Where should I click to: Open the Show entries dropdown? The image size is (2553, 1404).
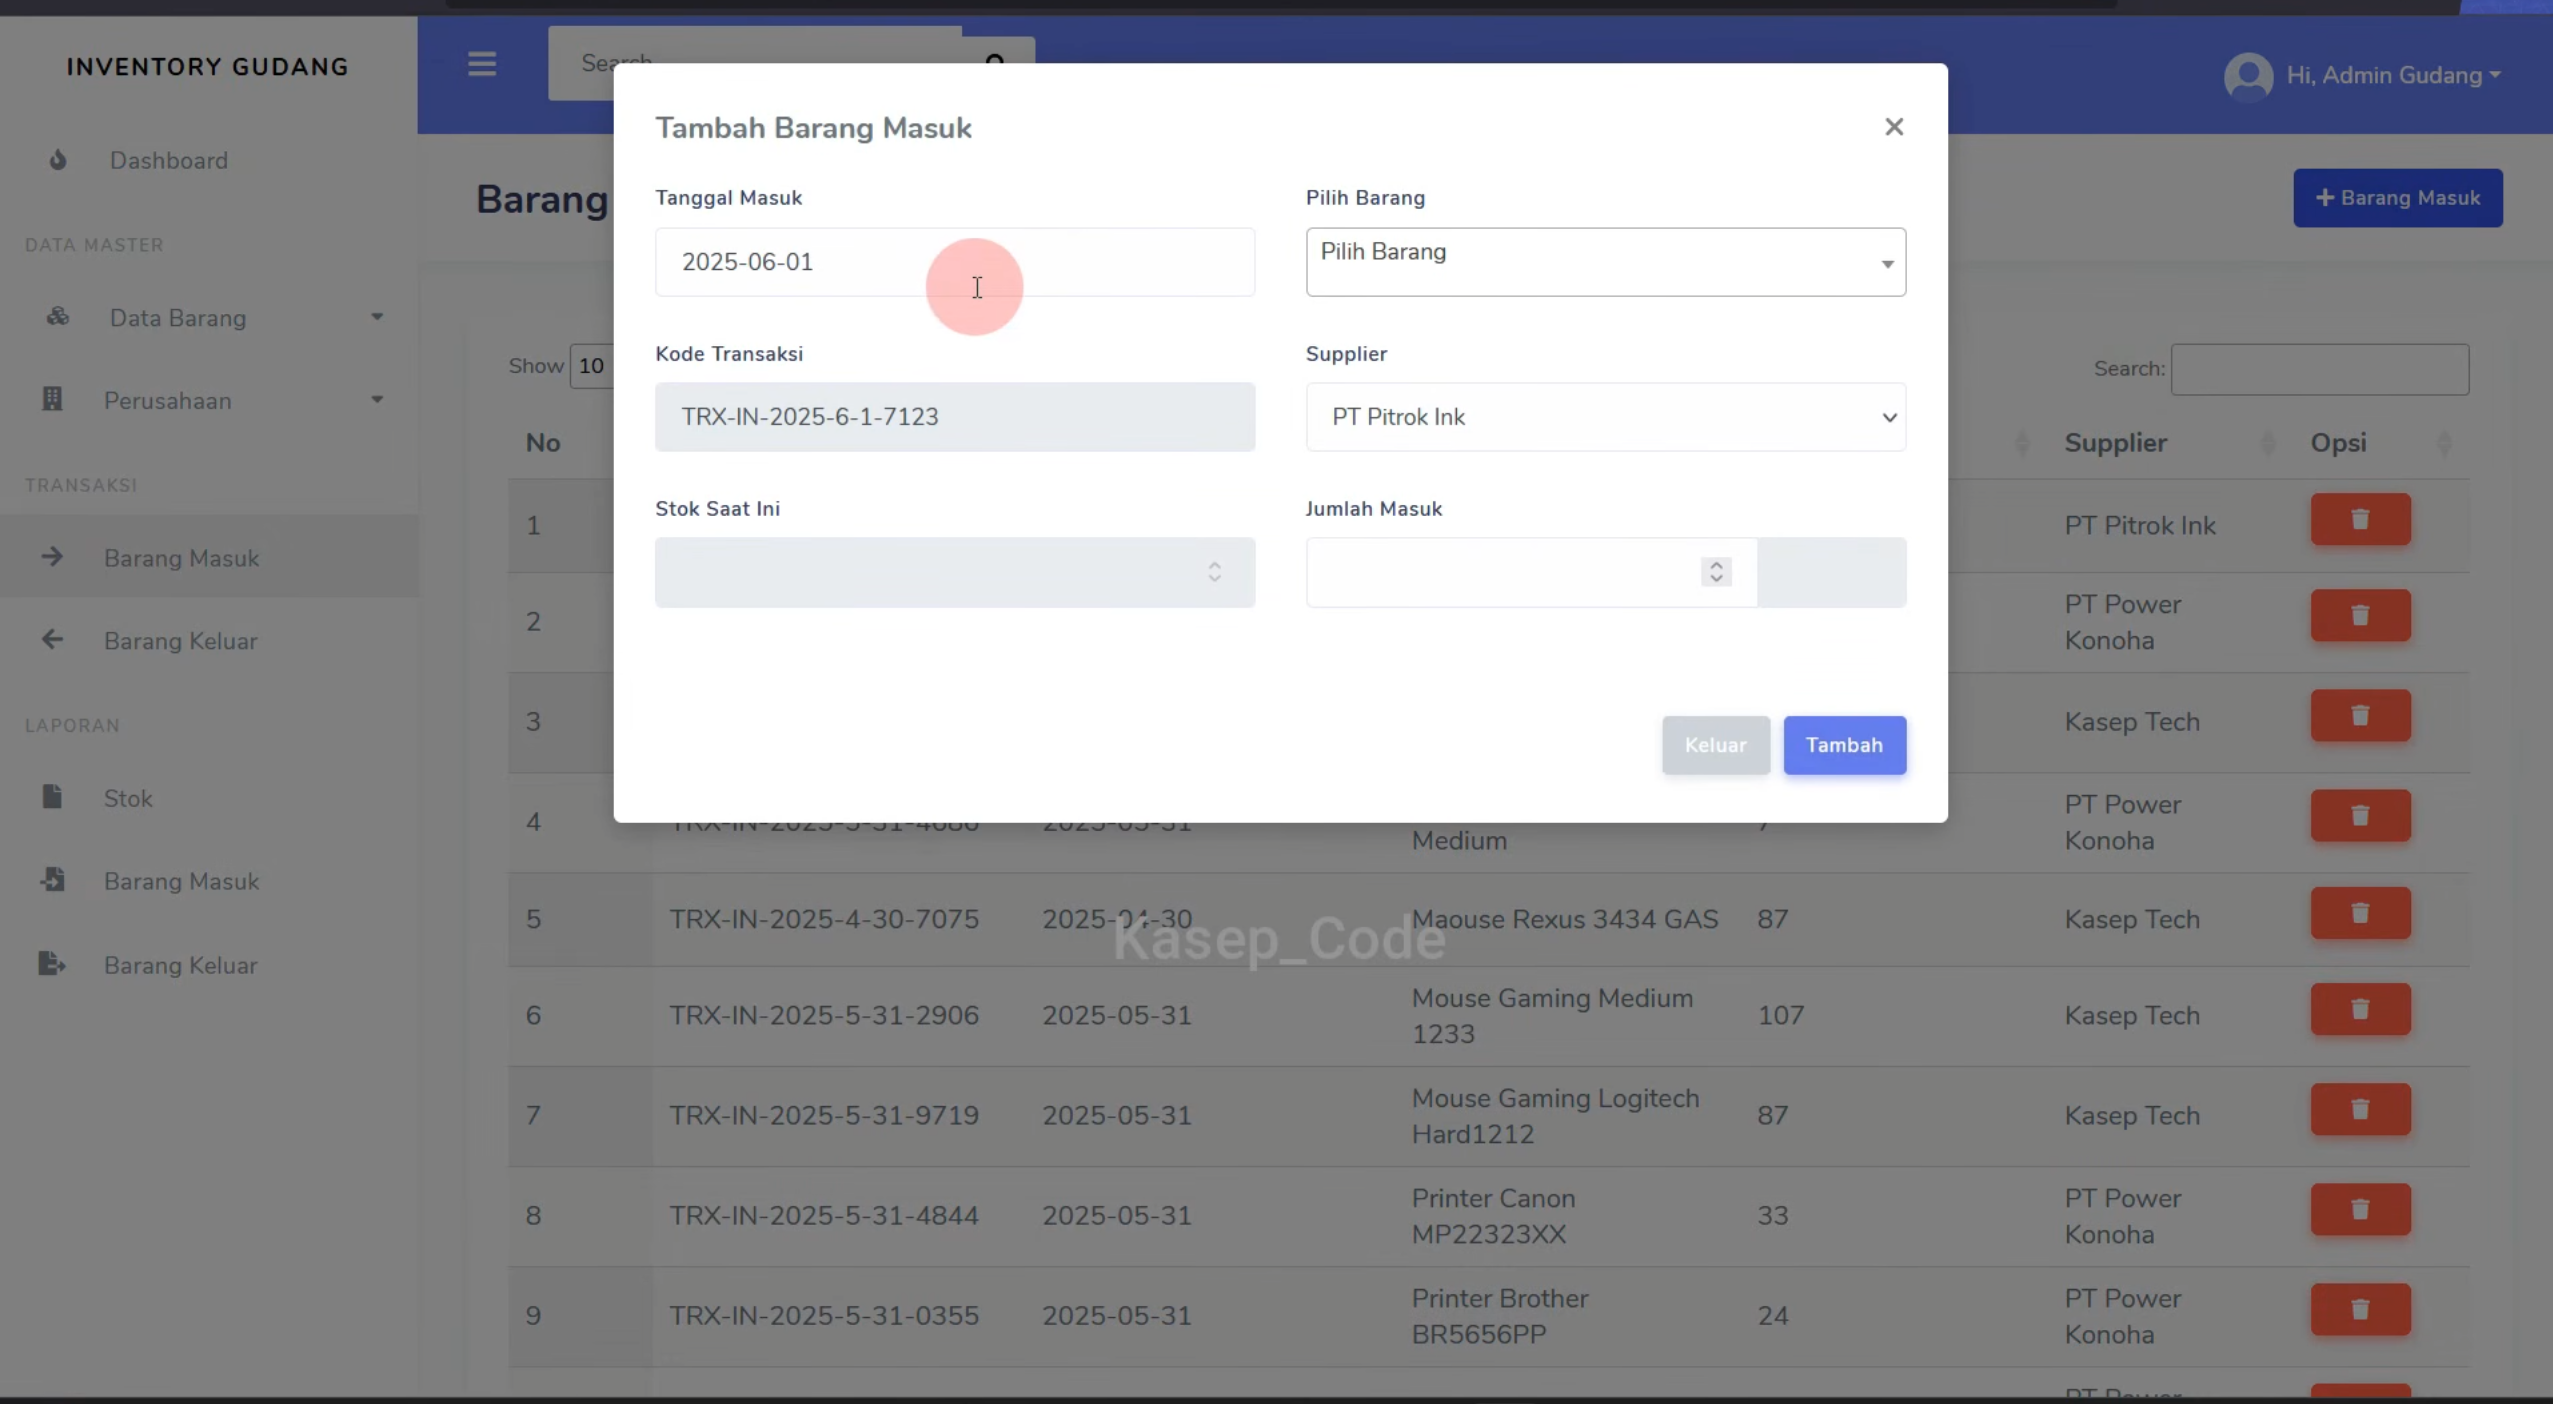click(592, 366)
